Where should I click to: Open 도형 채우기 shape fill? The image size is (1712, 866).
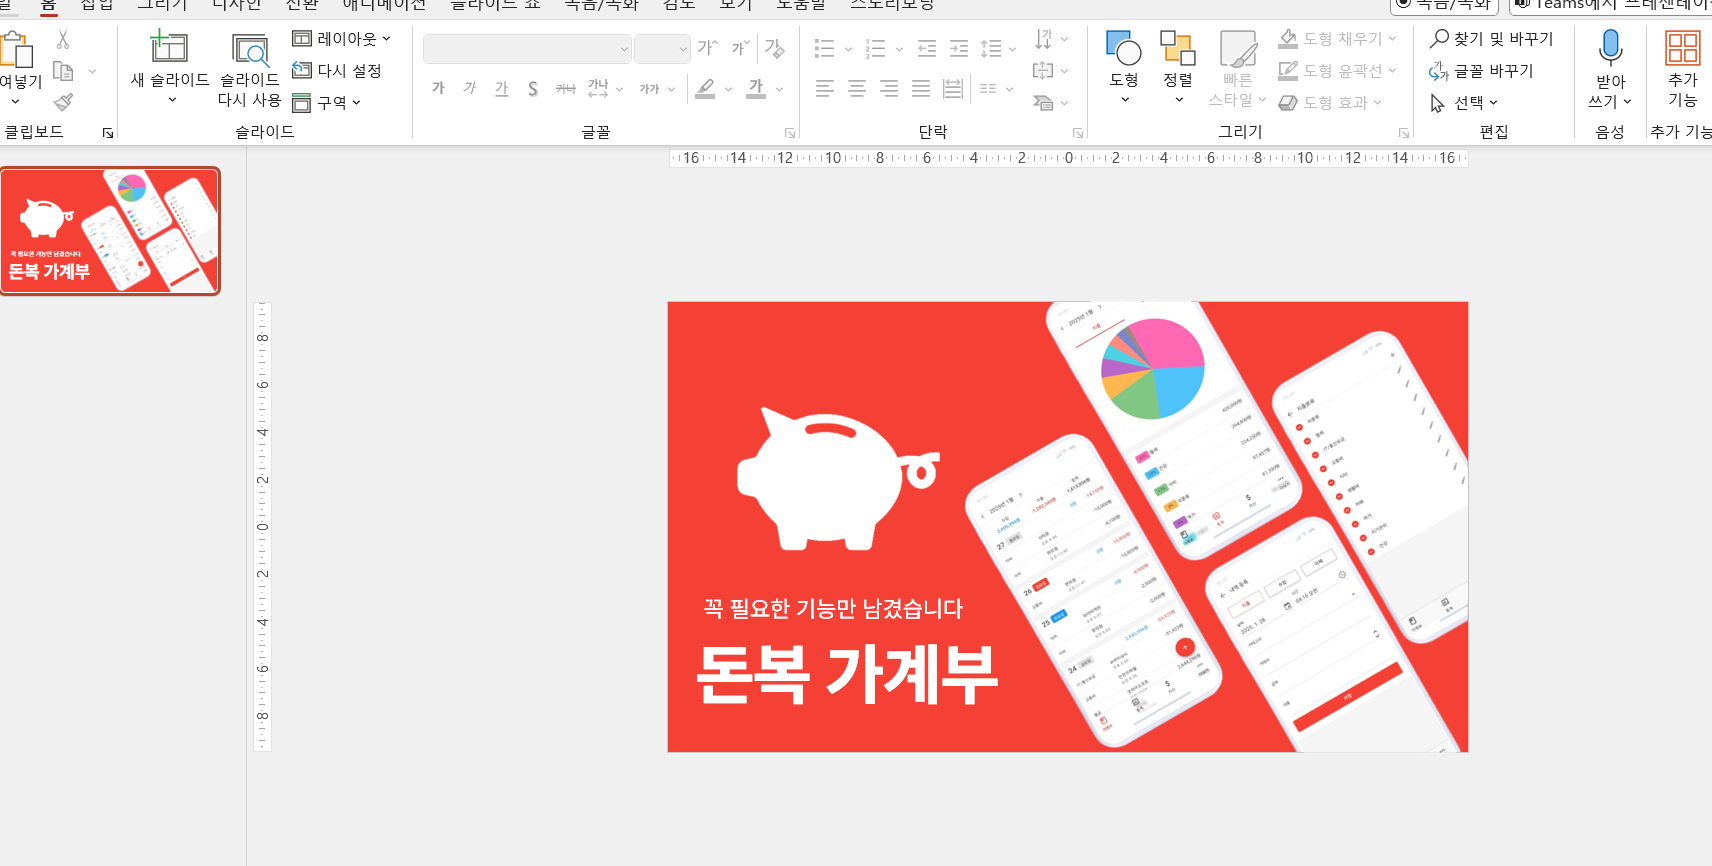click(1337, 39)
